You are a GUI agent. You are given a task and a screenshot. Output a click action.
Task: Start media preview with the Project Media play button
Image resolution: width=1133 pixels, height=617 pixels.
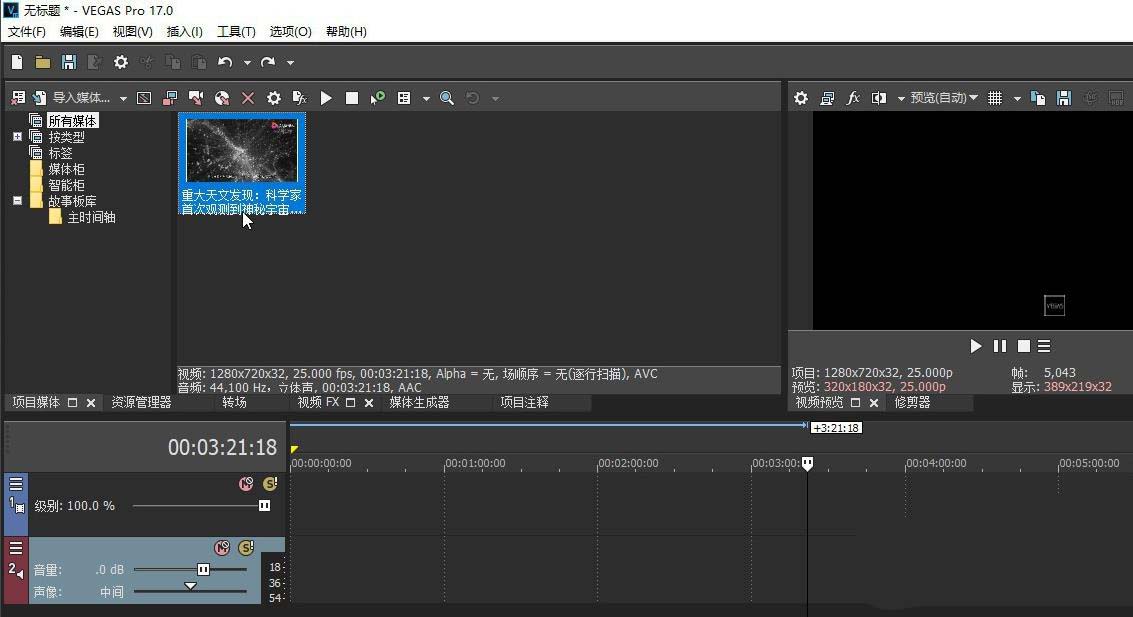pyautogui.click(x=326, y=98)
